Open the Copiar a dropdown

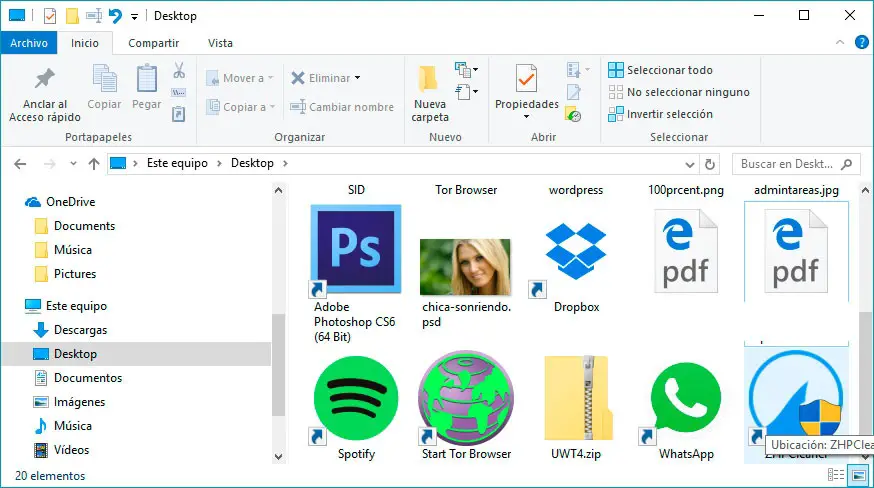pyautogui.click(x=241, y=107)
